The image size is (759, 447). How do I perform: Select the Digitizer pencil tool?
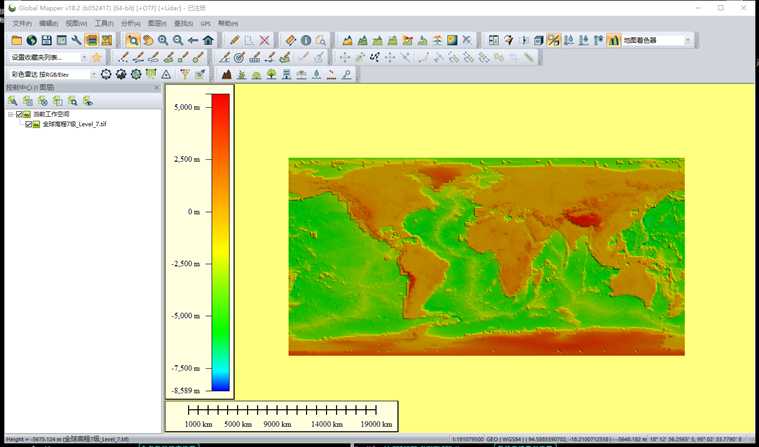click(235, 40)
